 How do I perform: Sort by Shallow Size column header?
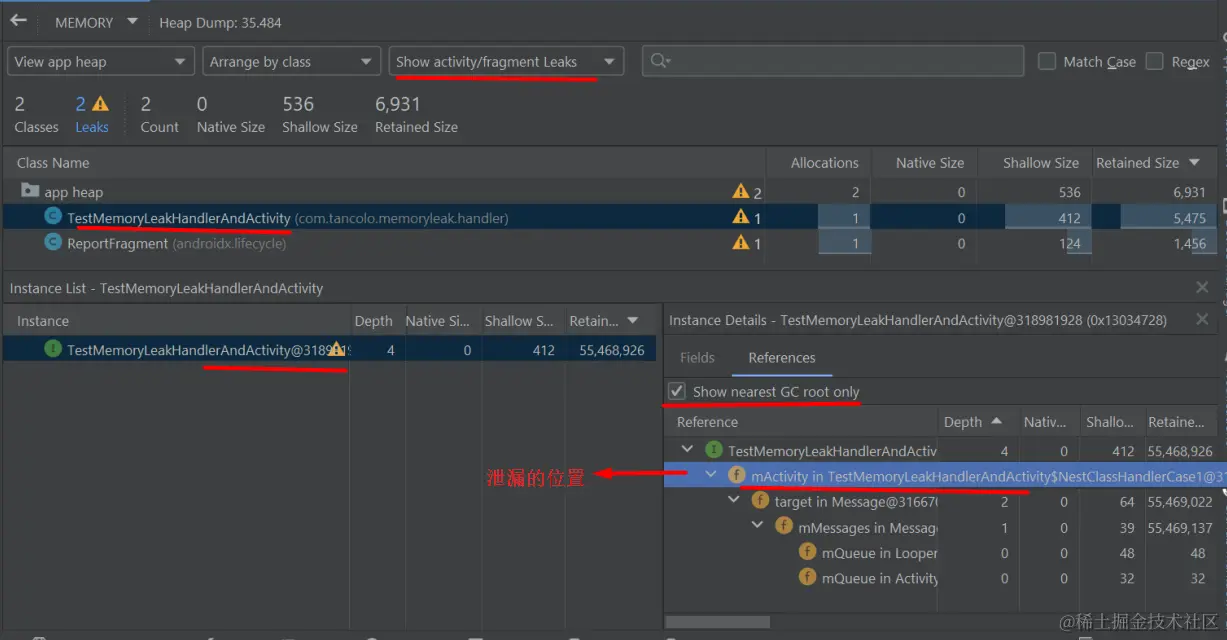(x=1041, y=163)
